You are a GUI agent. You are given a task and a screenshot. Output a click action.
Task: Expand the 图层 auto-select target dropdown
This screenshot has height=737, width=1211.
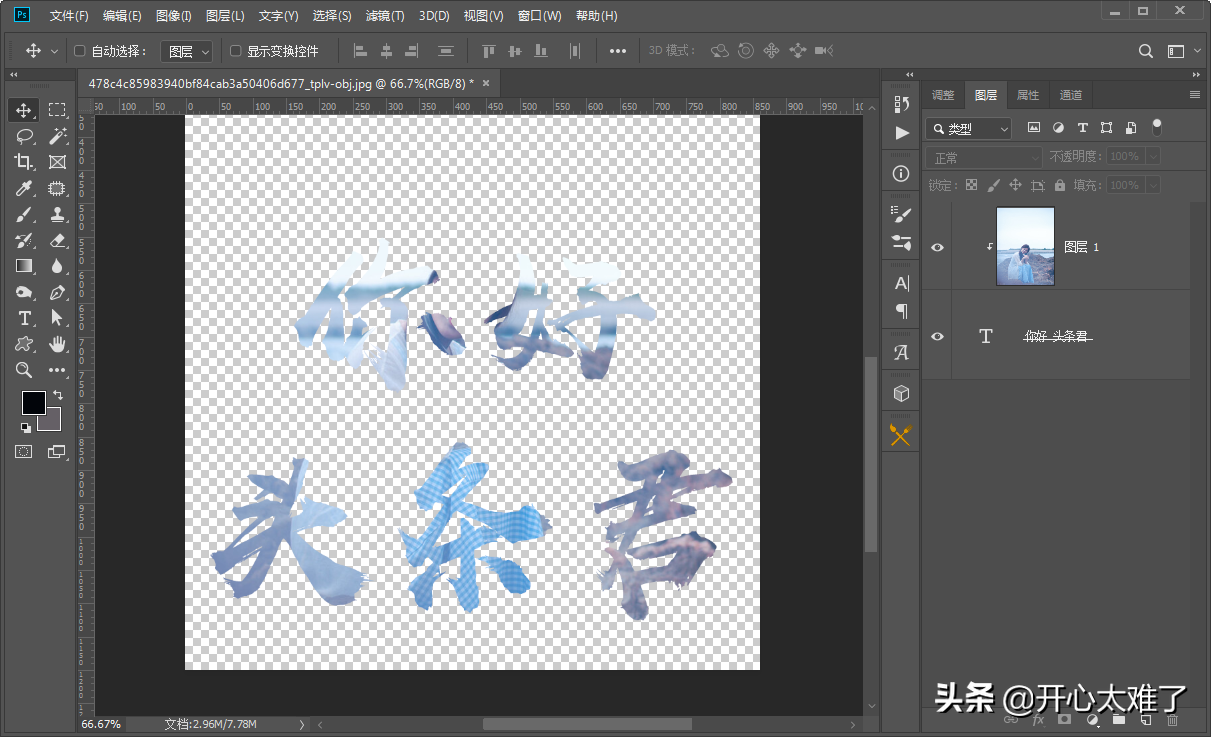coord(188,51)
